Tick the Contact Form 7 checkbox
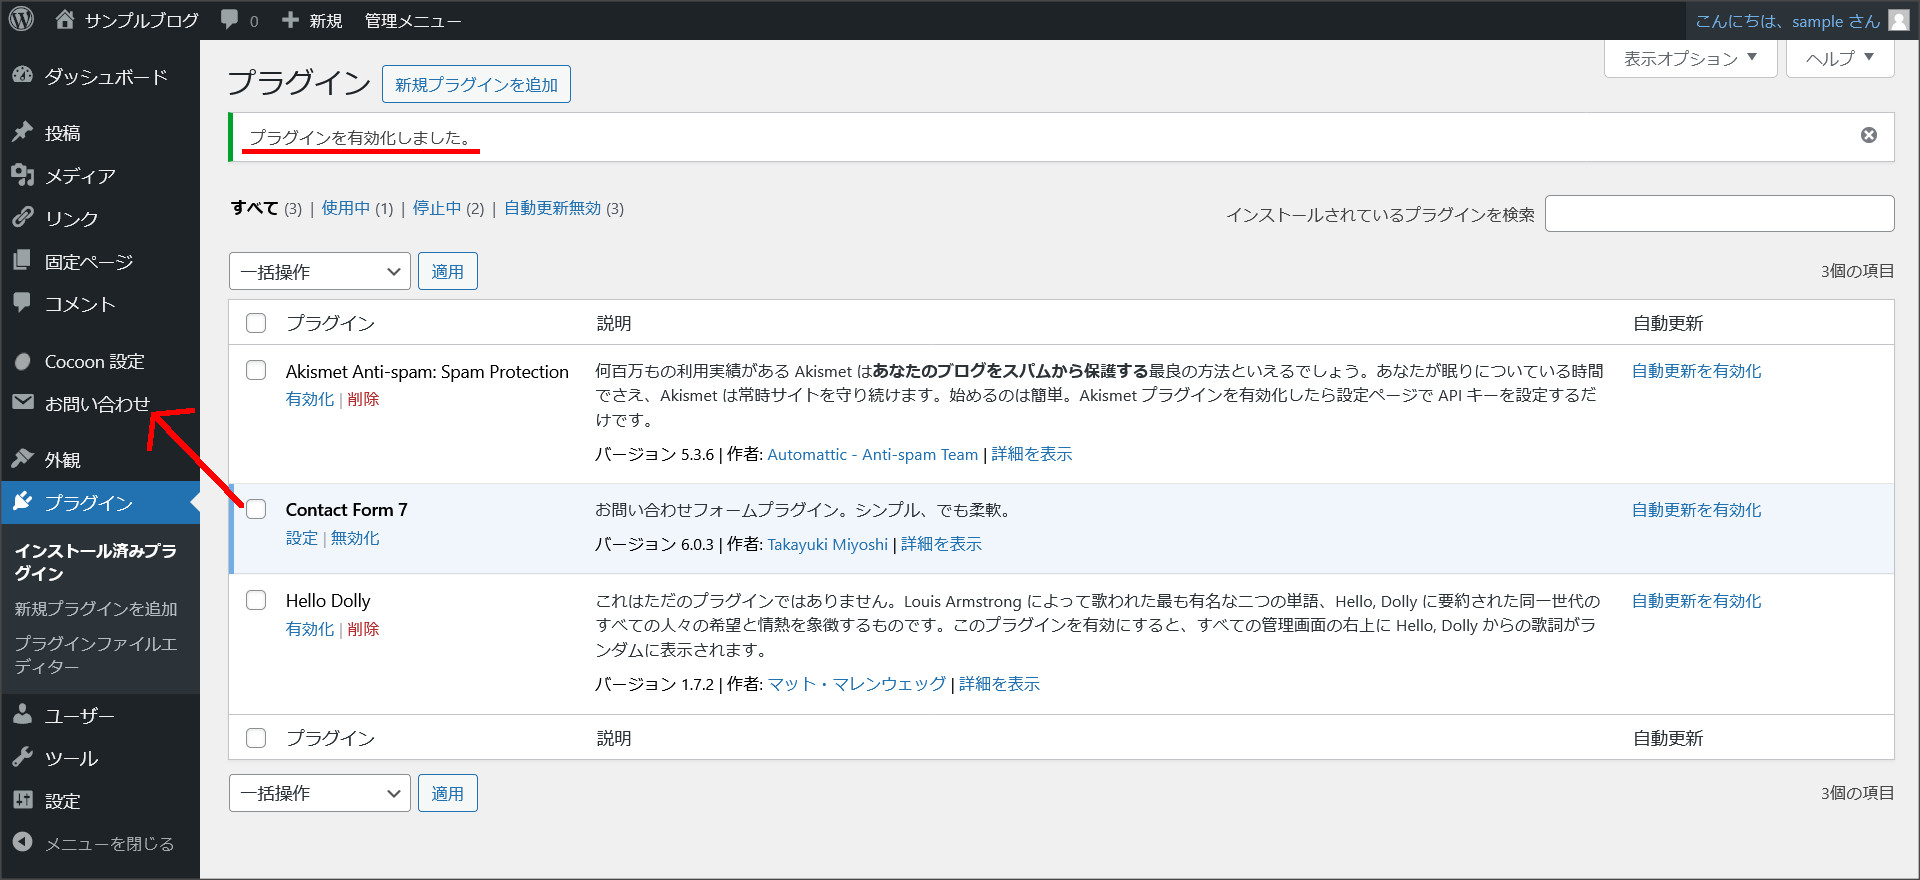This screenshot has width=1920, height=880. 257,510
